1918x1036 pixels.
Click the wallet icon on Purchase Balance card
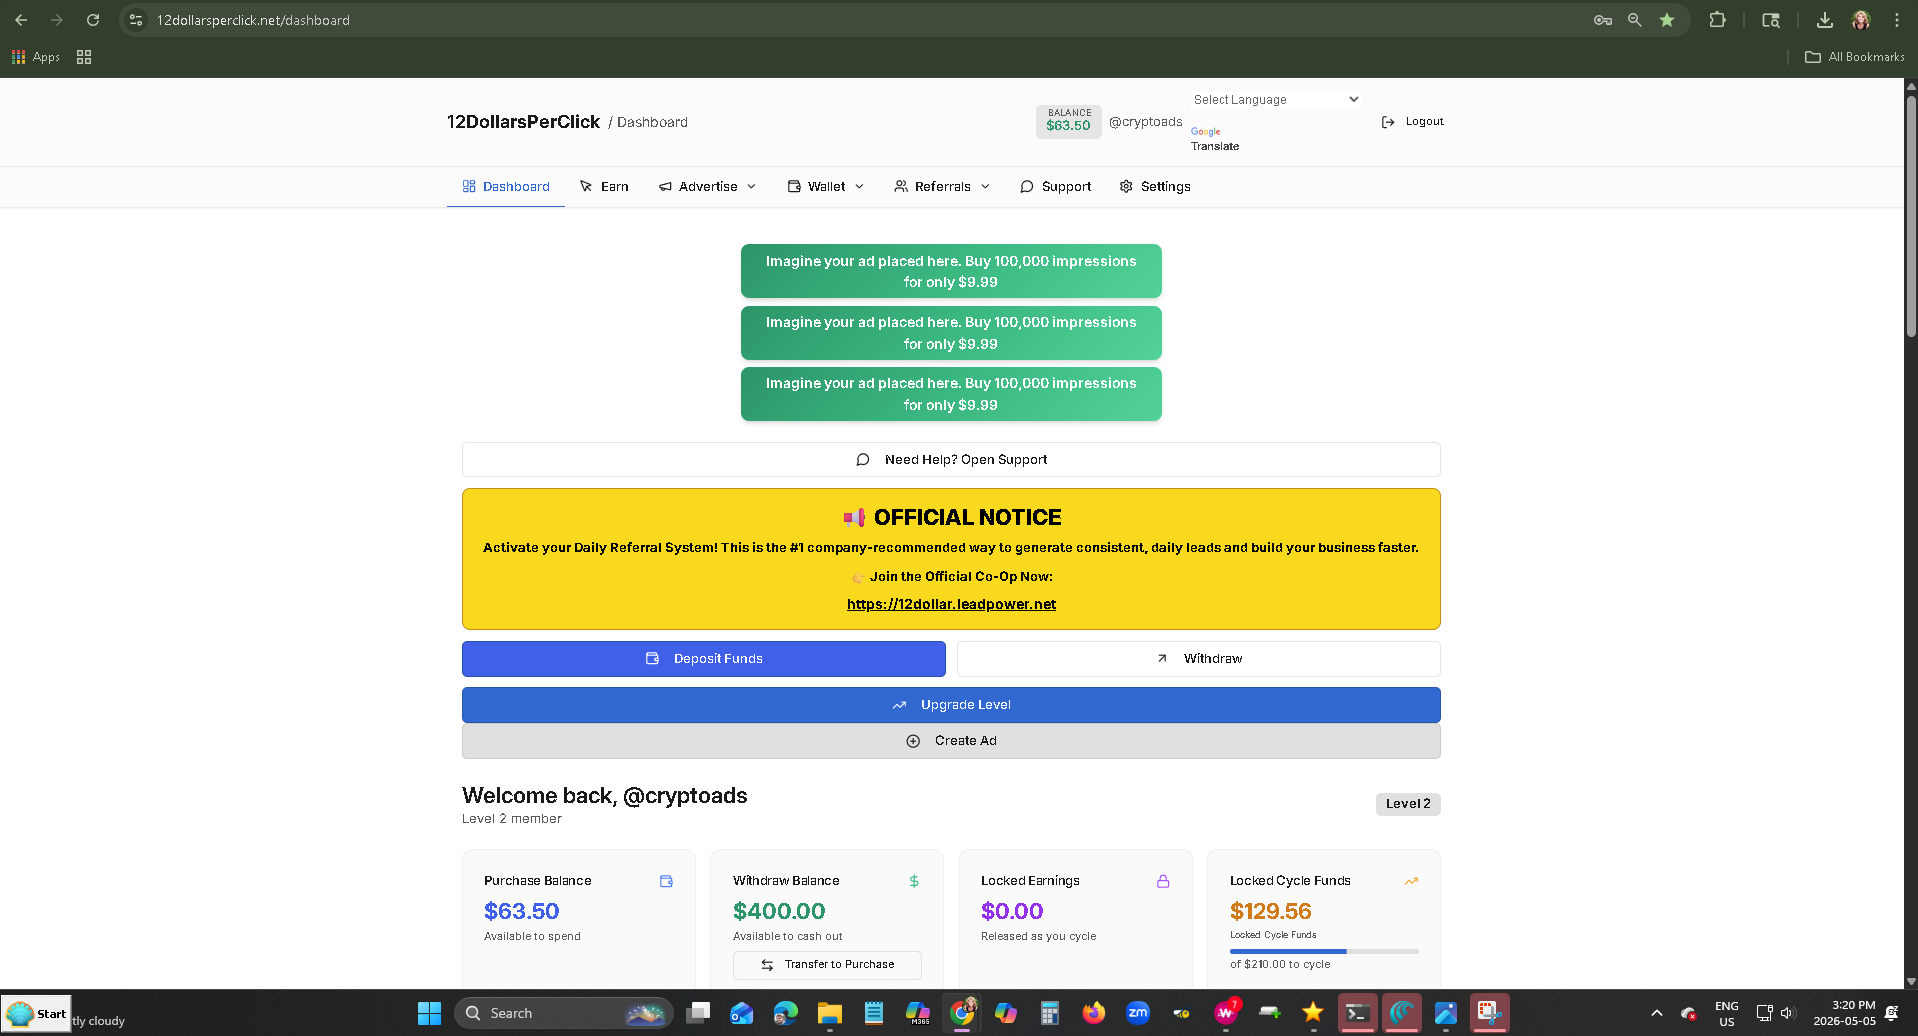(x=666, y=881)
